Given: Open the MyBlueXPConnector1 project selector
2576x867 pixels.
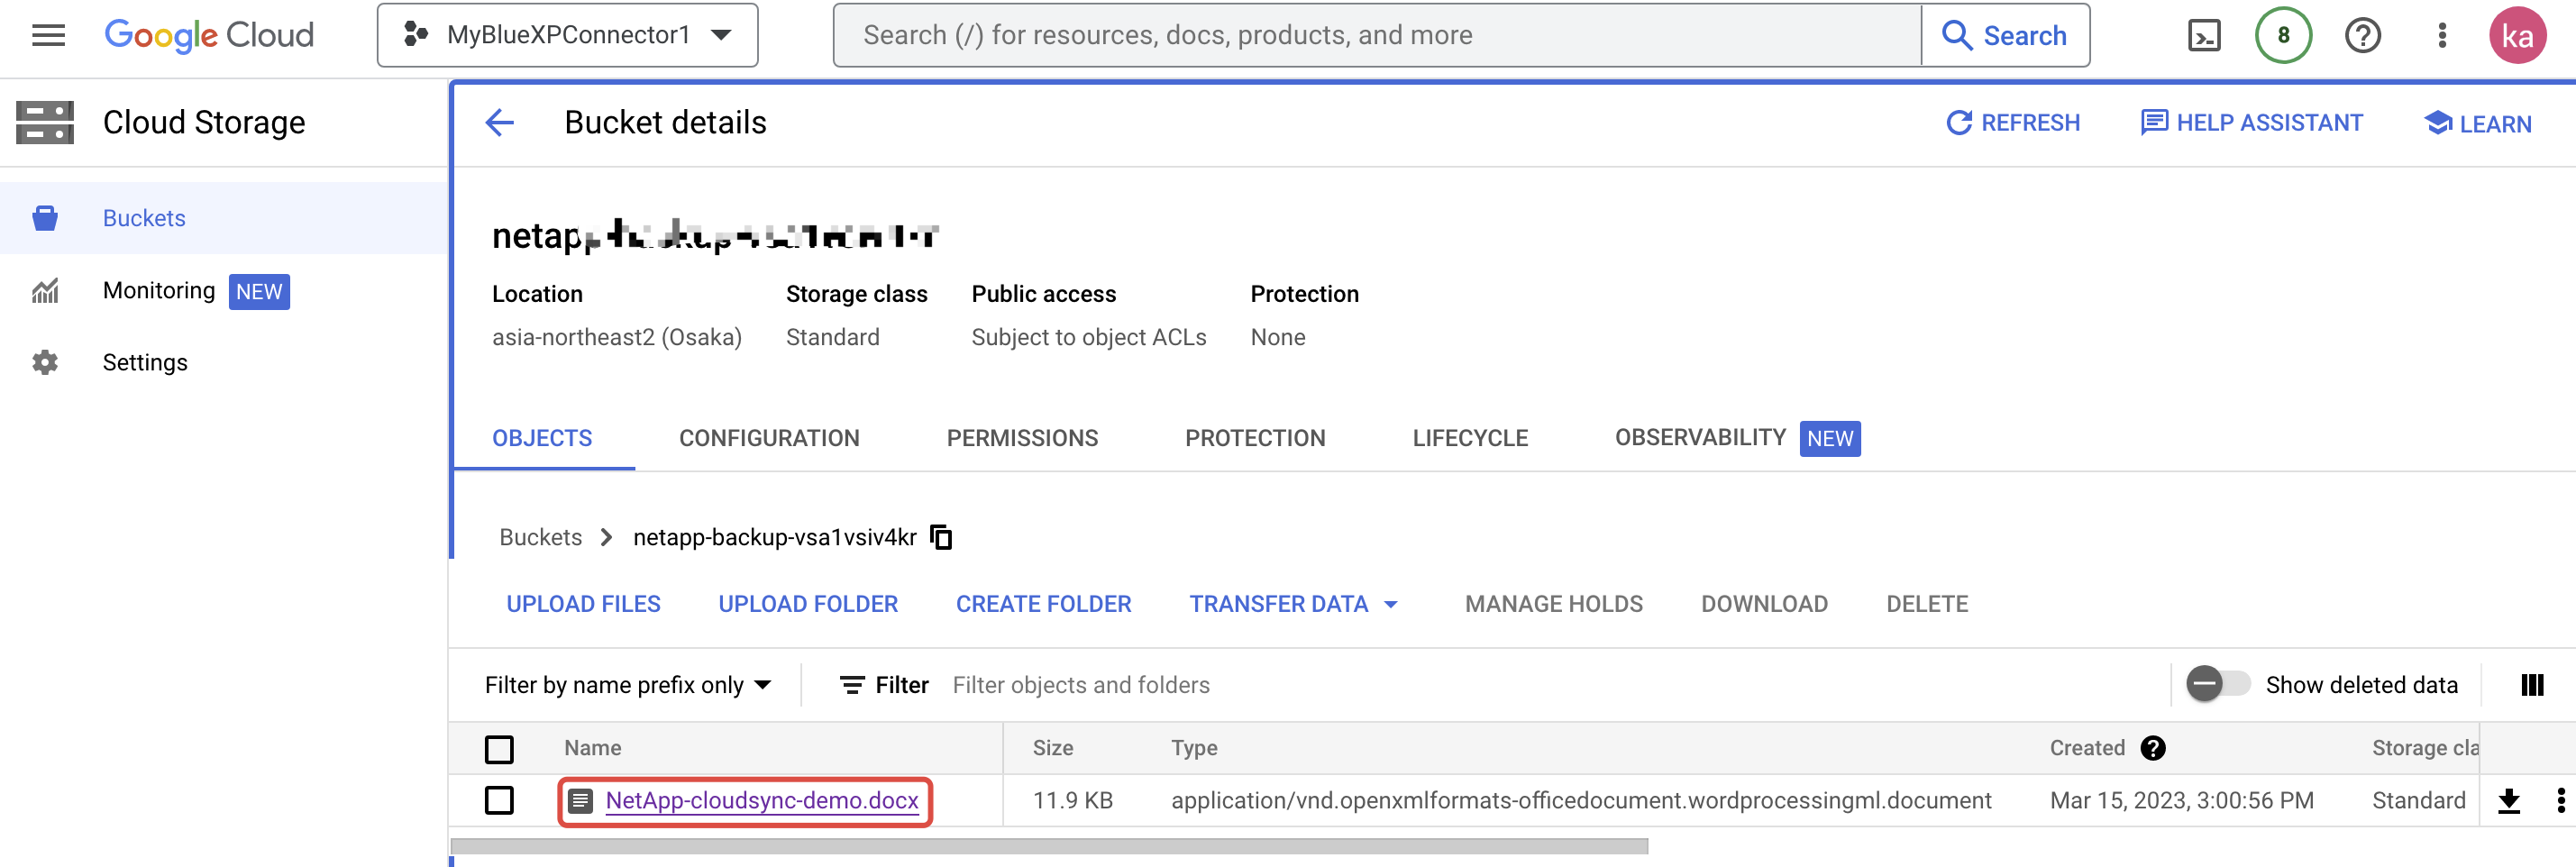Looking at the screenshot, I should [567, 35].
